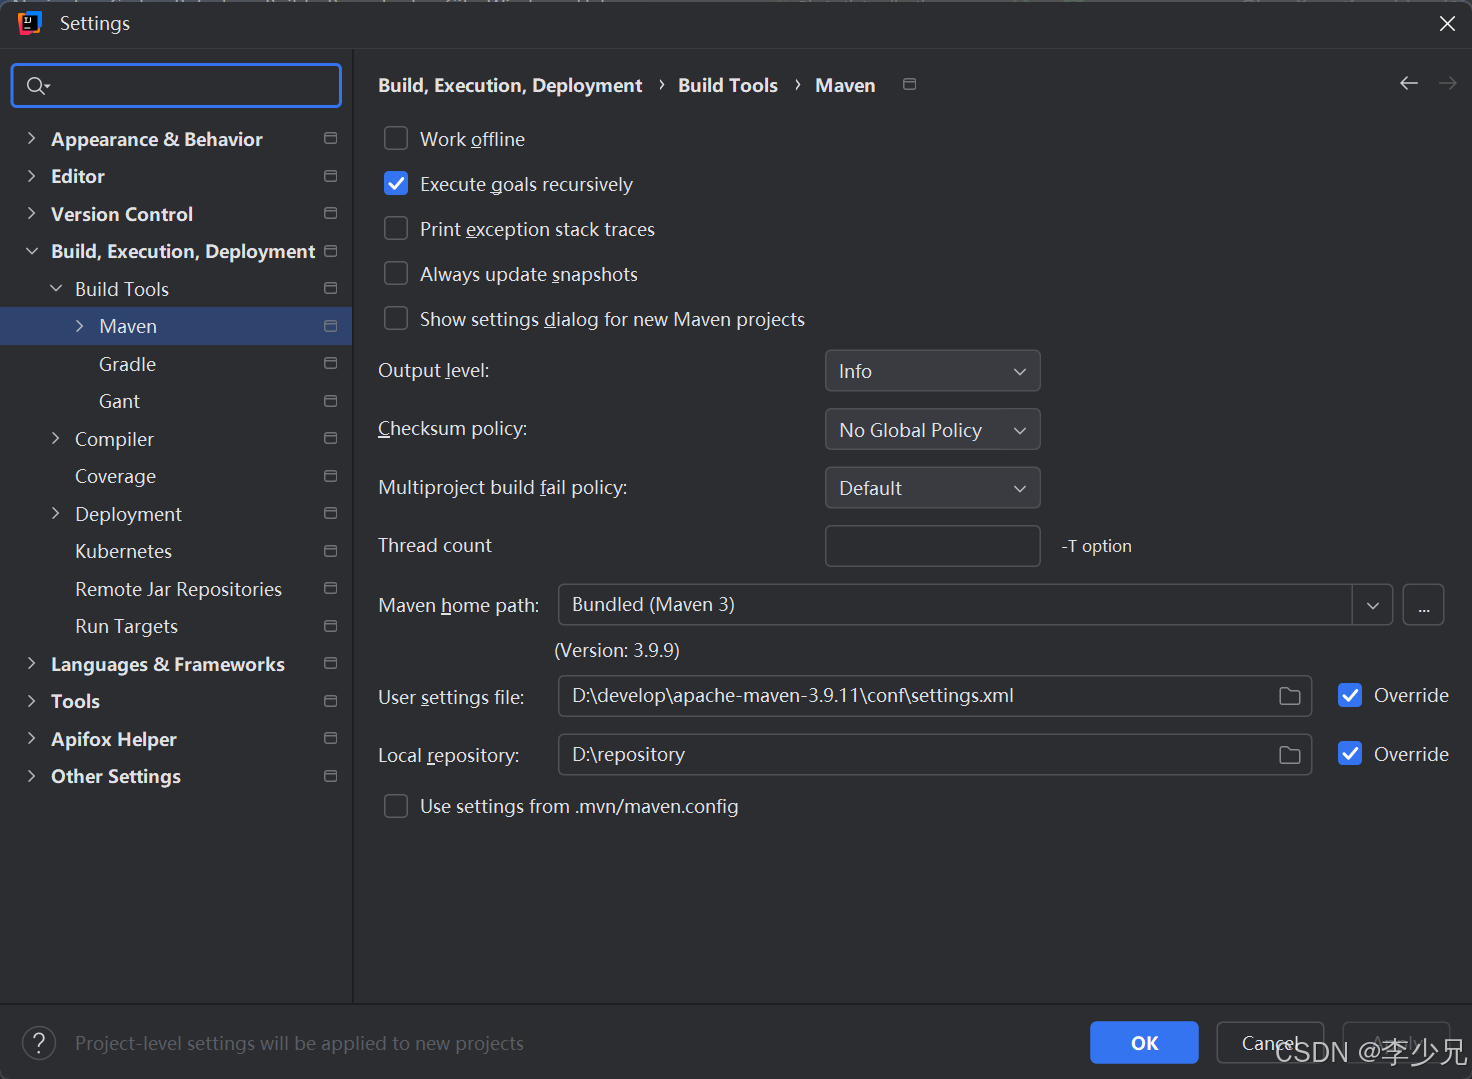Screen dimensions: 1472x1079
Task: Select Kubernetes settings page
Action: click(x=123, y=551)
